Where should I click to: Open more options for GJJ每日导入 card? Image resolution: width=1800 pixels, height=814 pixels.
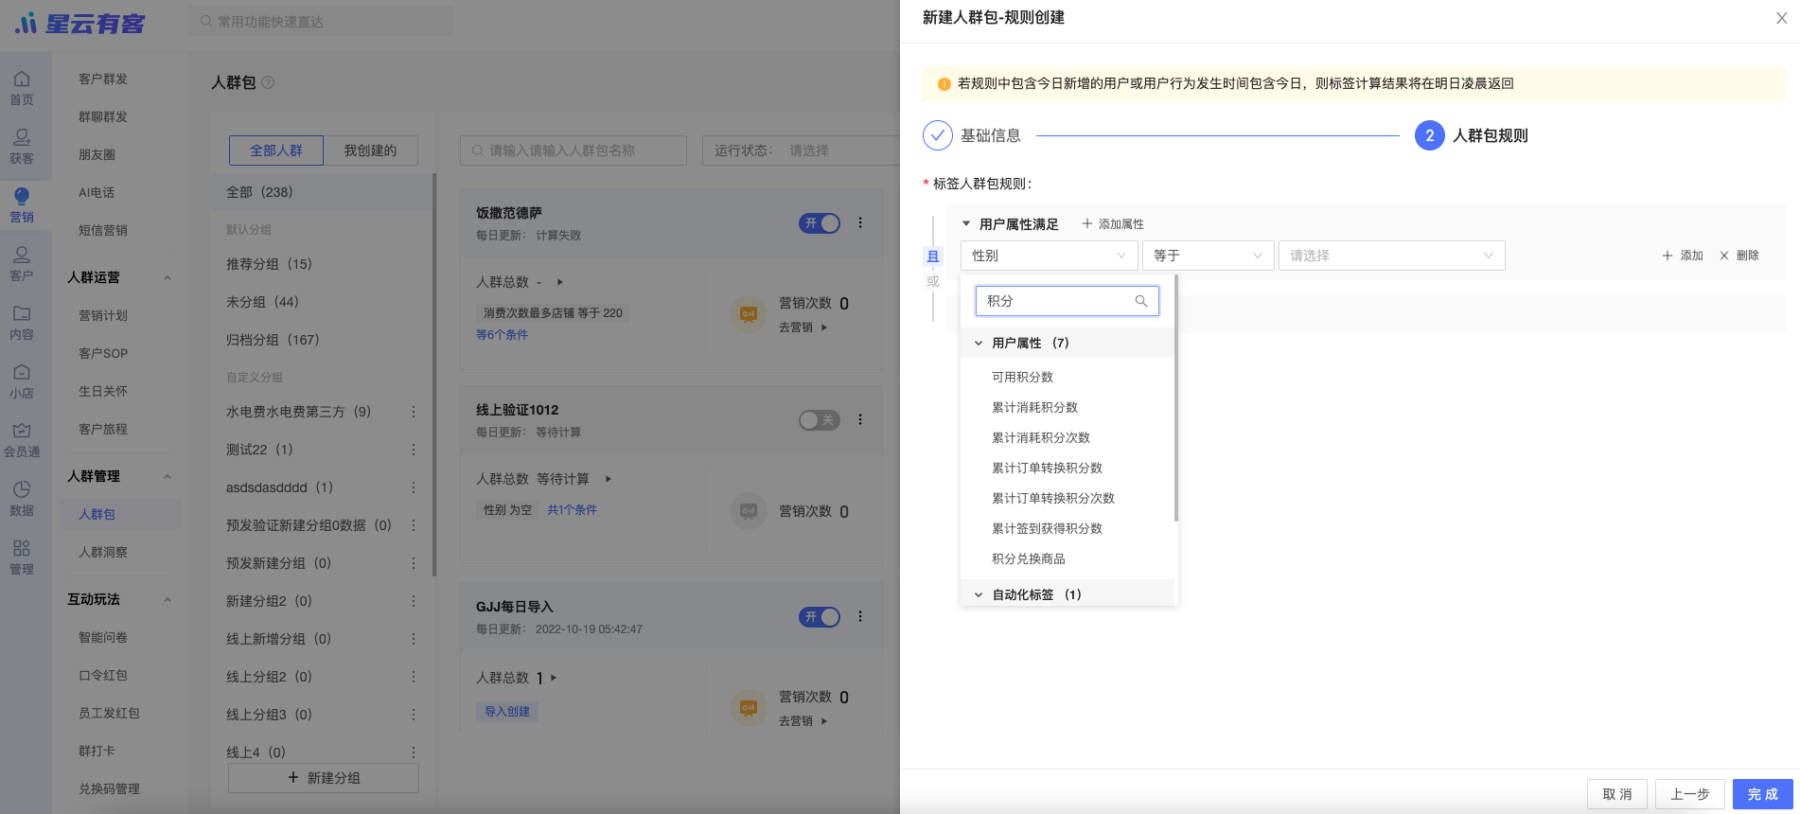860,617
